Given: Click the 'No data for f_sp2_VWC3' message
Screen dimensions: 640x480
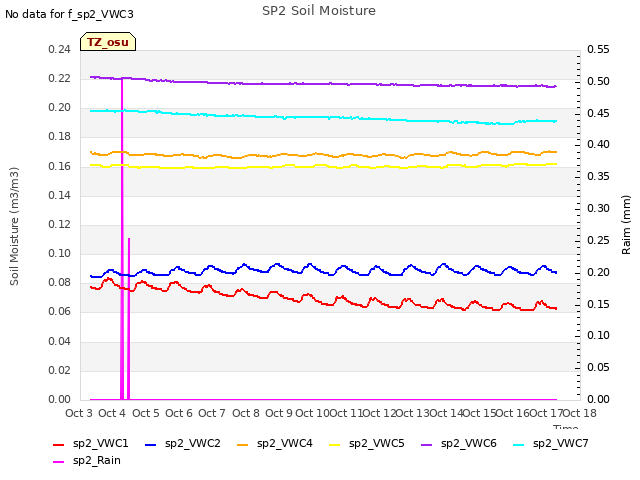Looking at the screenshot, I should point(69,14).
